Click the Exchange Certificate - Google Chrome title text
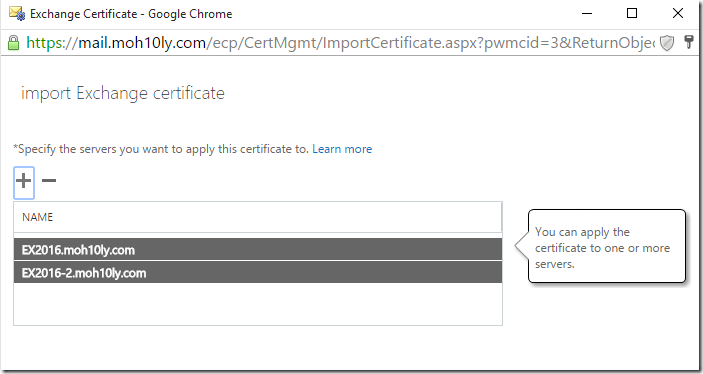The image size is (703, 374). 131,14
